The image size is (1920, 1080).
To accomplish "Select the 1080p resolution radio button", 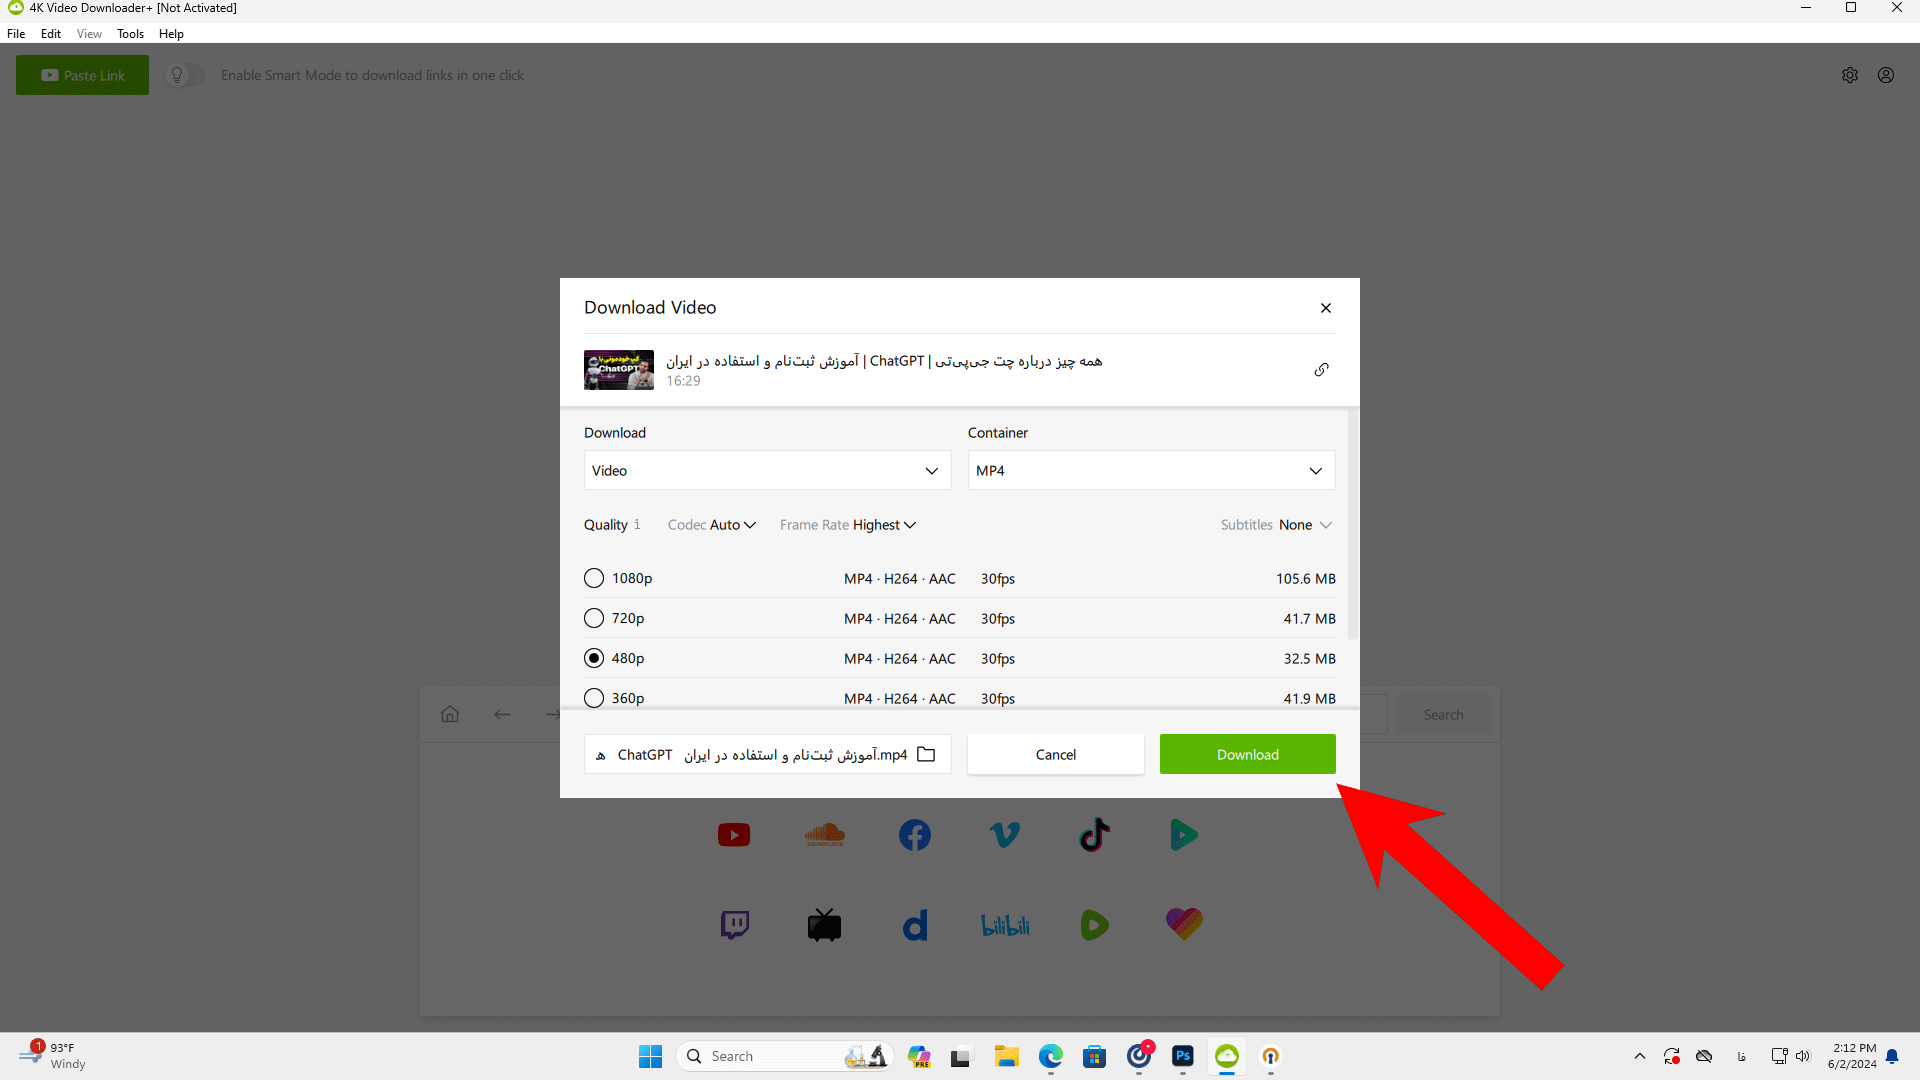I will [x=593, y=578].
